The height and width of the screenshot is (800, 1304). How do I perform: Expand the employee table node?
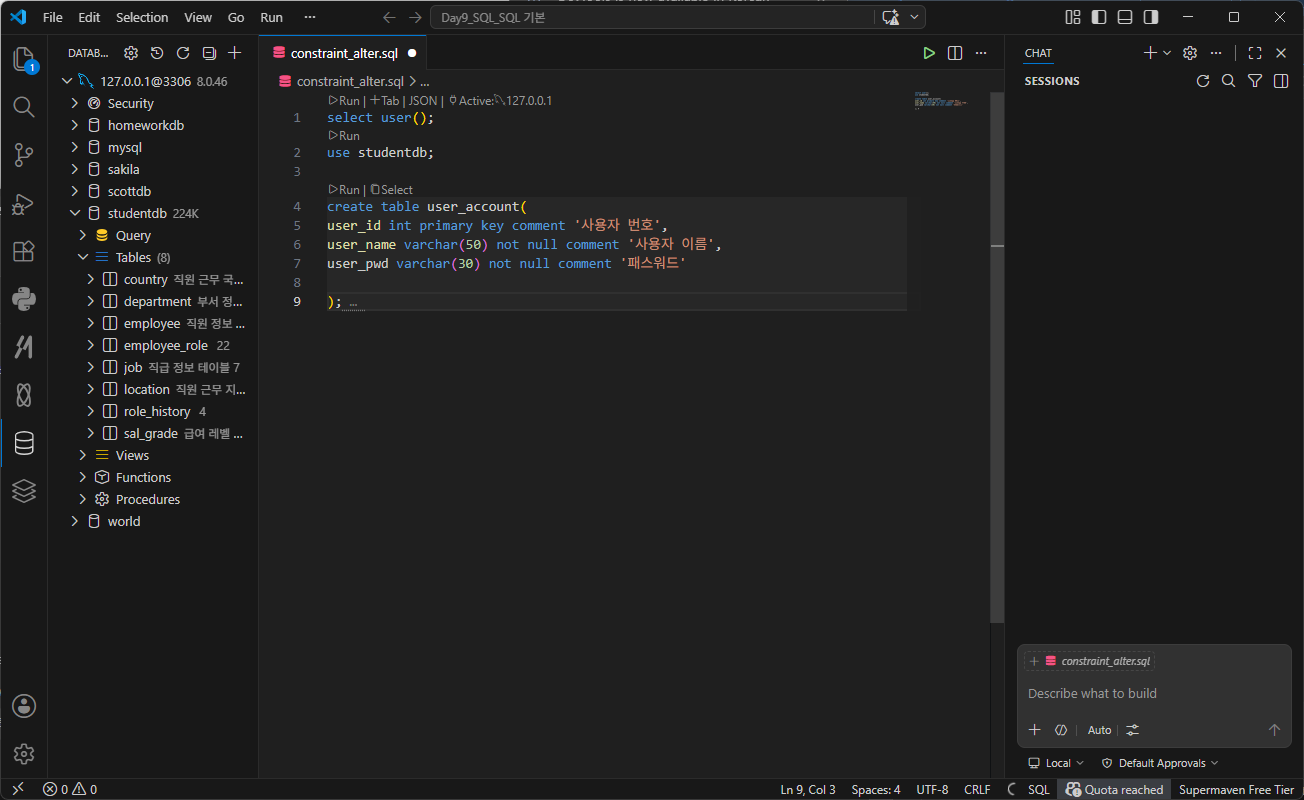[91, 323]
